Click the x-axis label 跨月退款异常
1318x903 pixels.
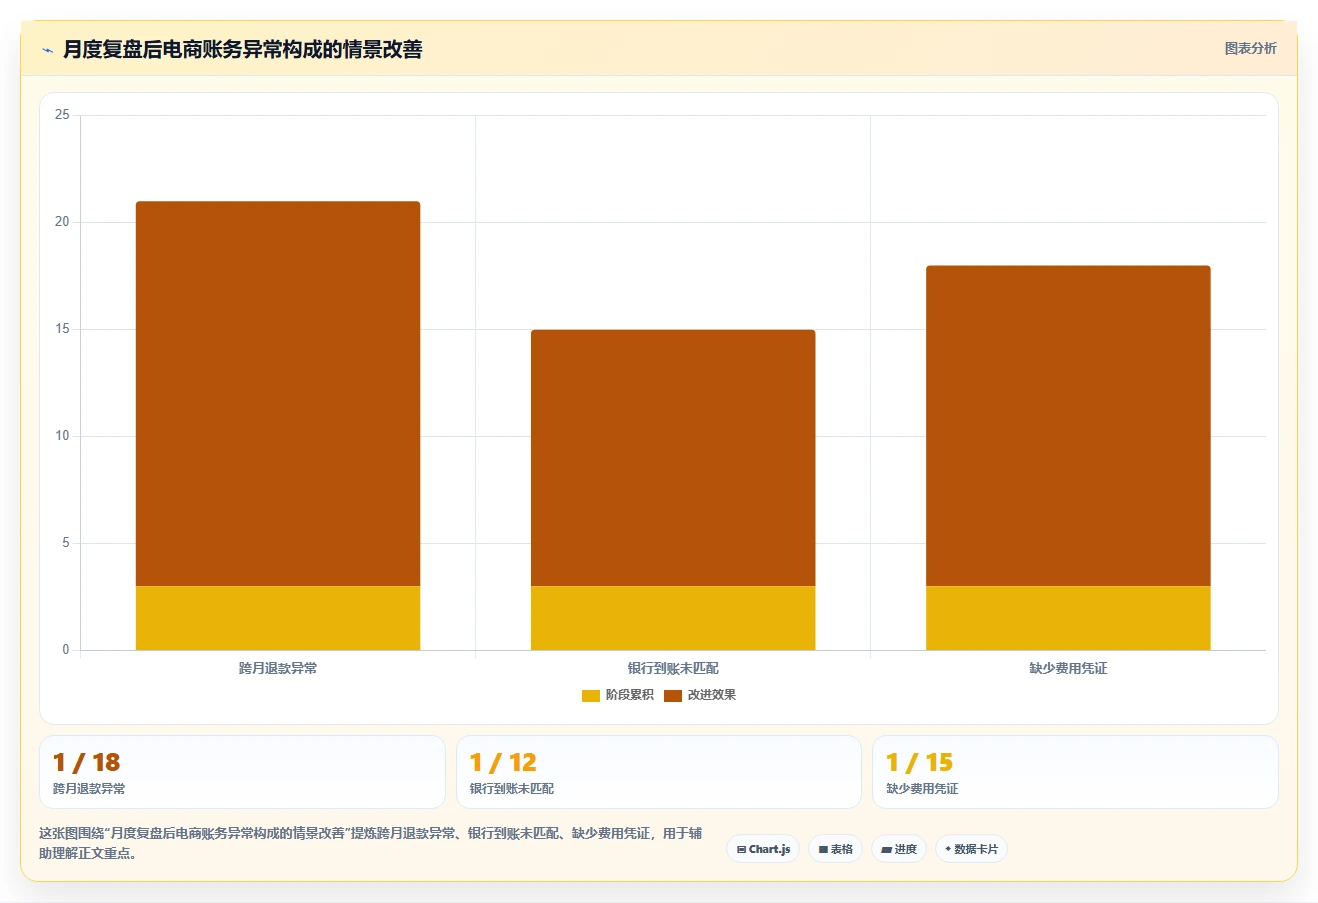coord(278,668)
